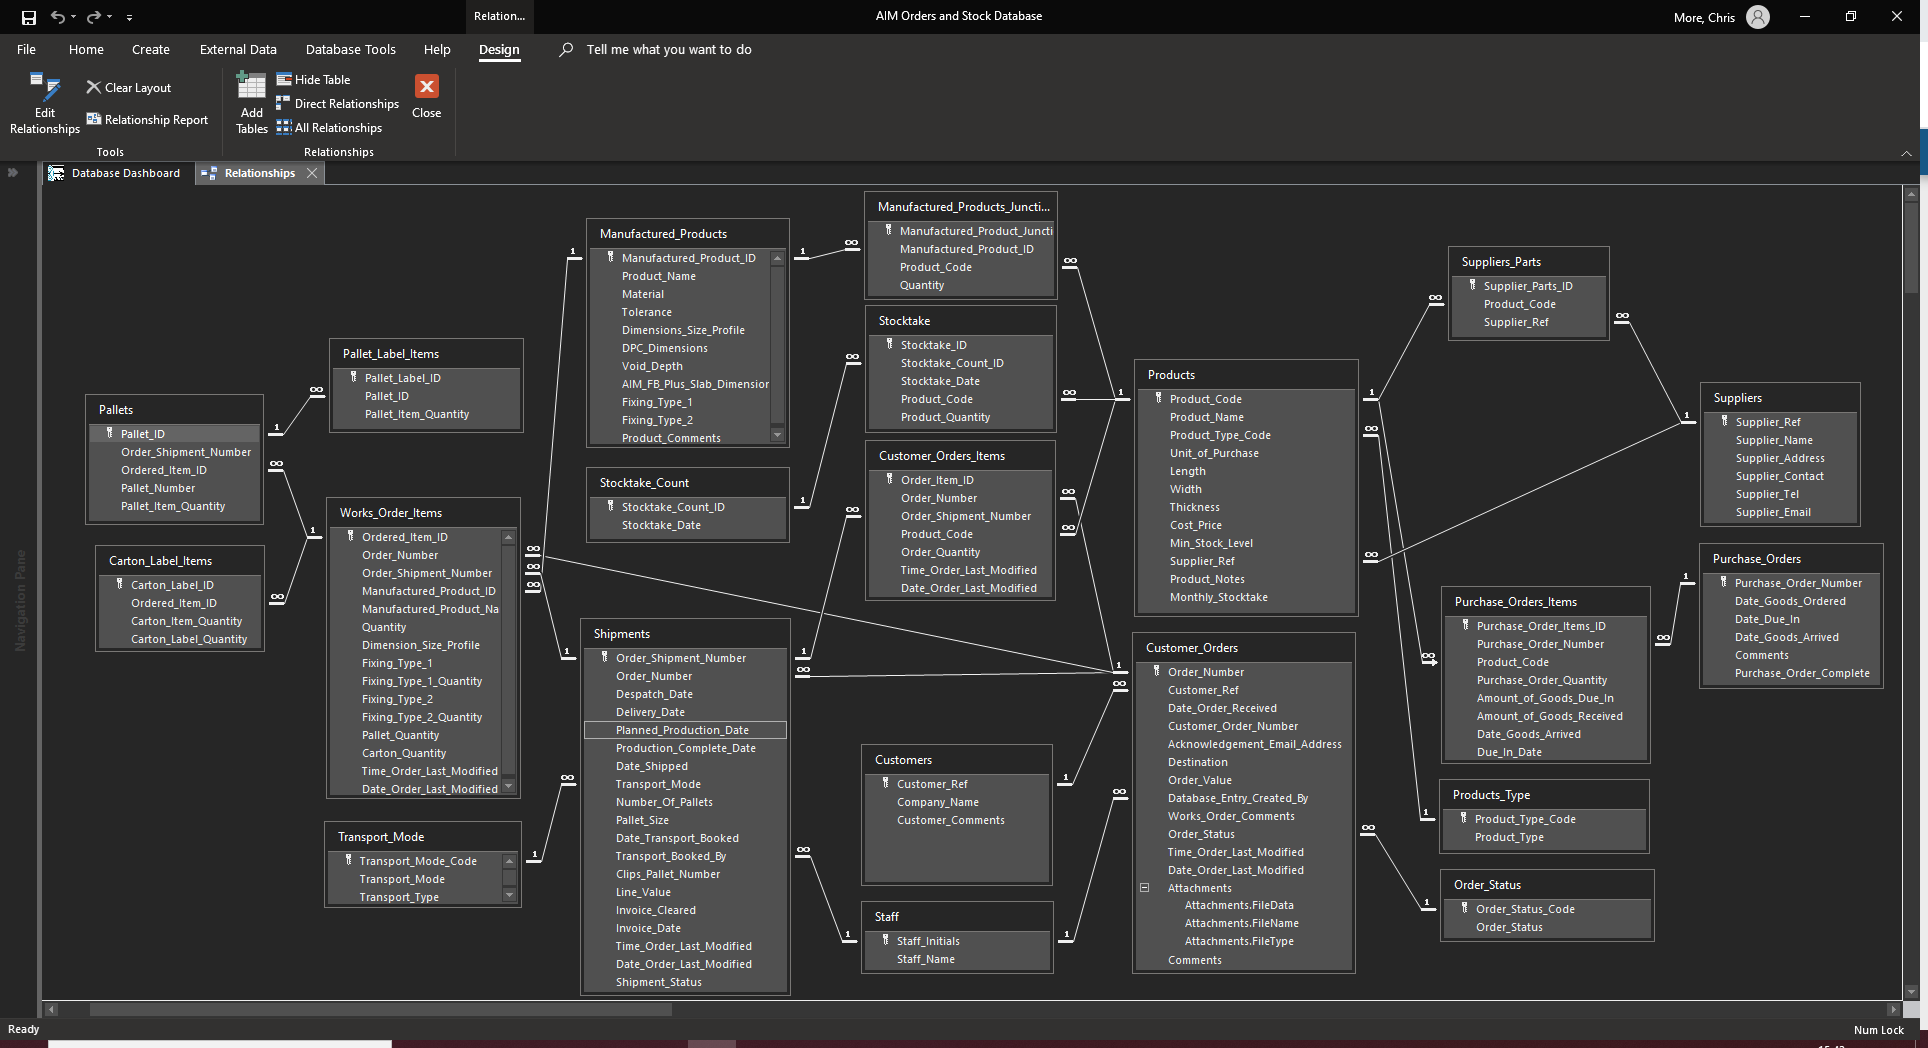
Task: Generate the Relationship Report
Action: (147, 120)
